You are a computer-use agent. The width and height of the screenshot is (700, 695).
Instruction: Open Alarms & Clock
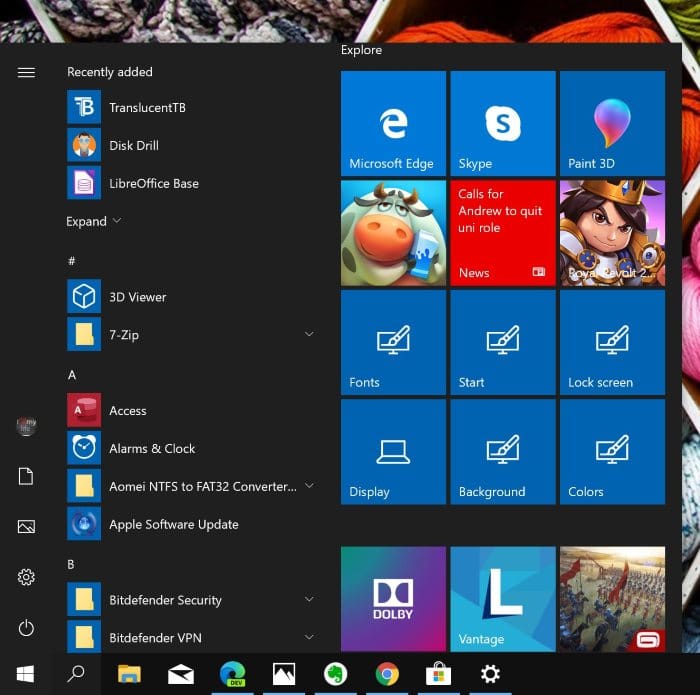pyautogui.click(x=192, y=448)
